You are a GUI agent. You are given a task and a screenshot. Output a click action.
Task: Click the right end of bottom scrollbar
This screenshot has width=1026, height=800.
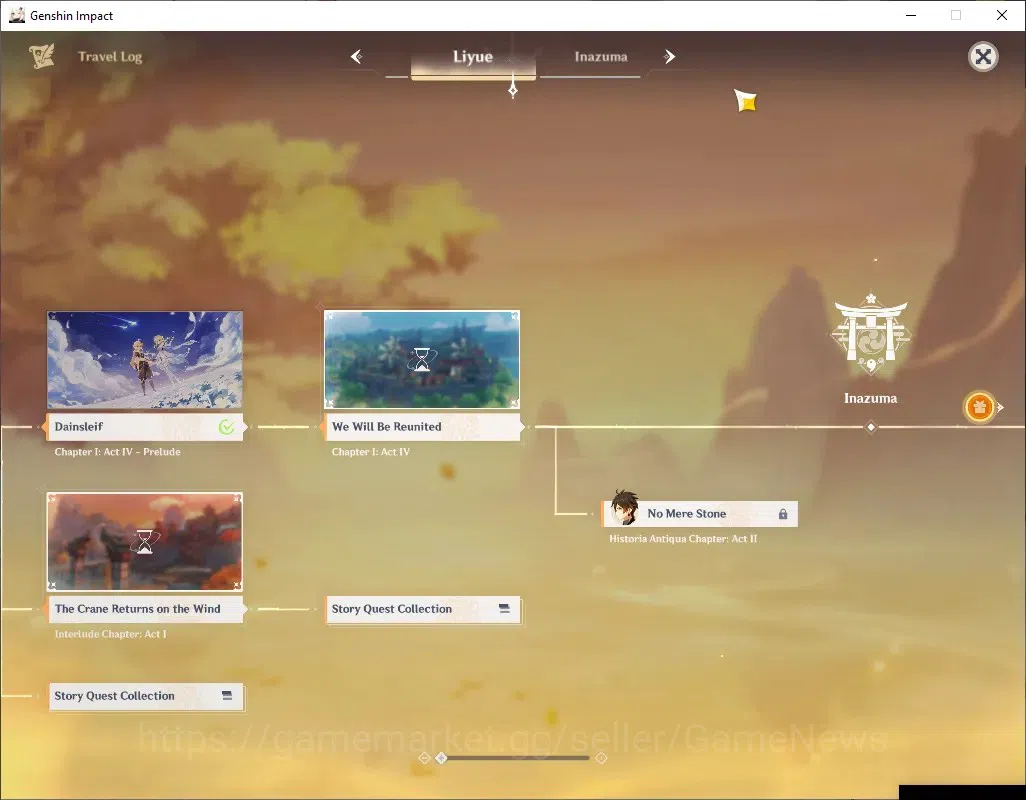[x=601, y=758]
